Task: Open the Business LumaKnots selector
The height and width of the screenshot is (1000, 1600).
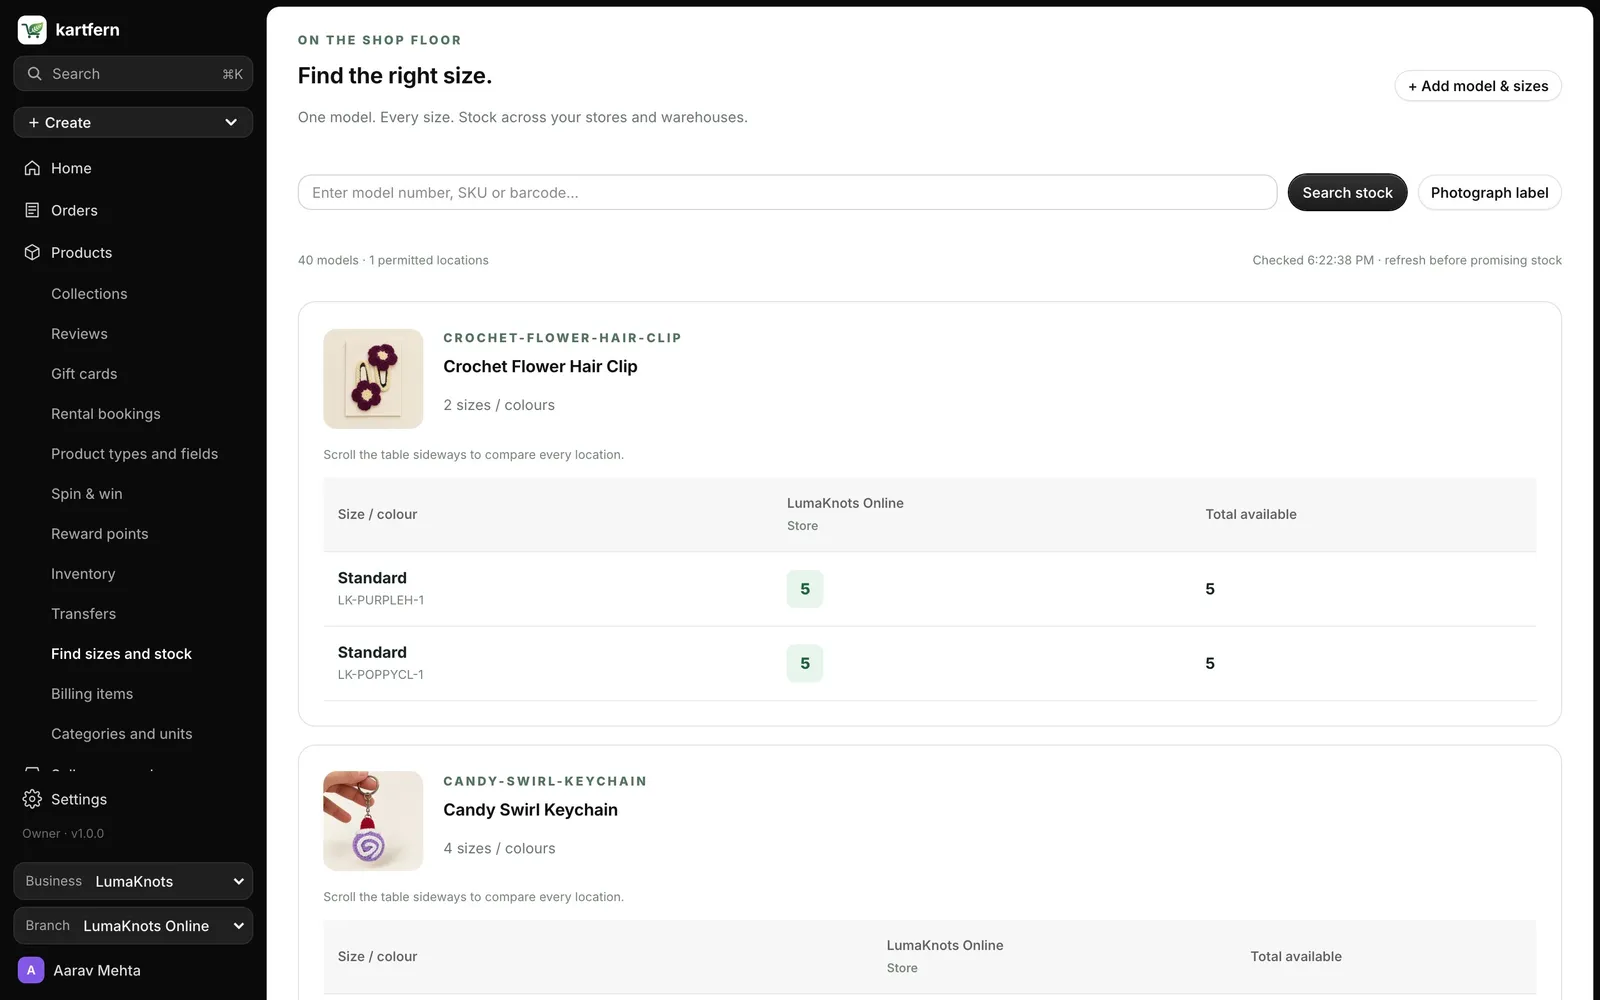Action: [133, 881]
